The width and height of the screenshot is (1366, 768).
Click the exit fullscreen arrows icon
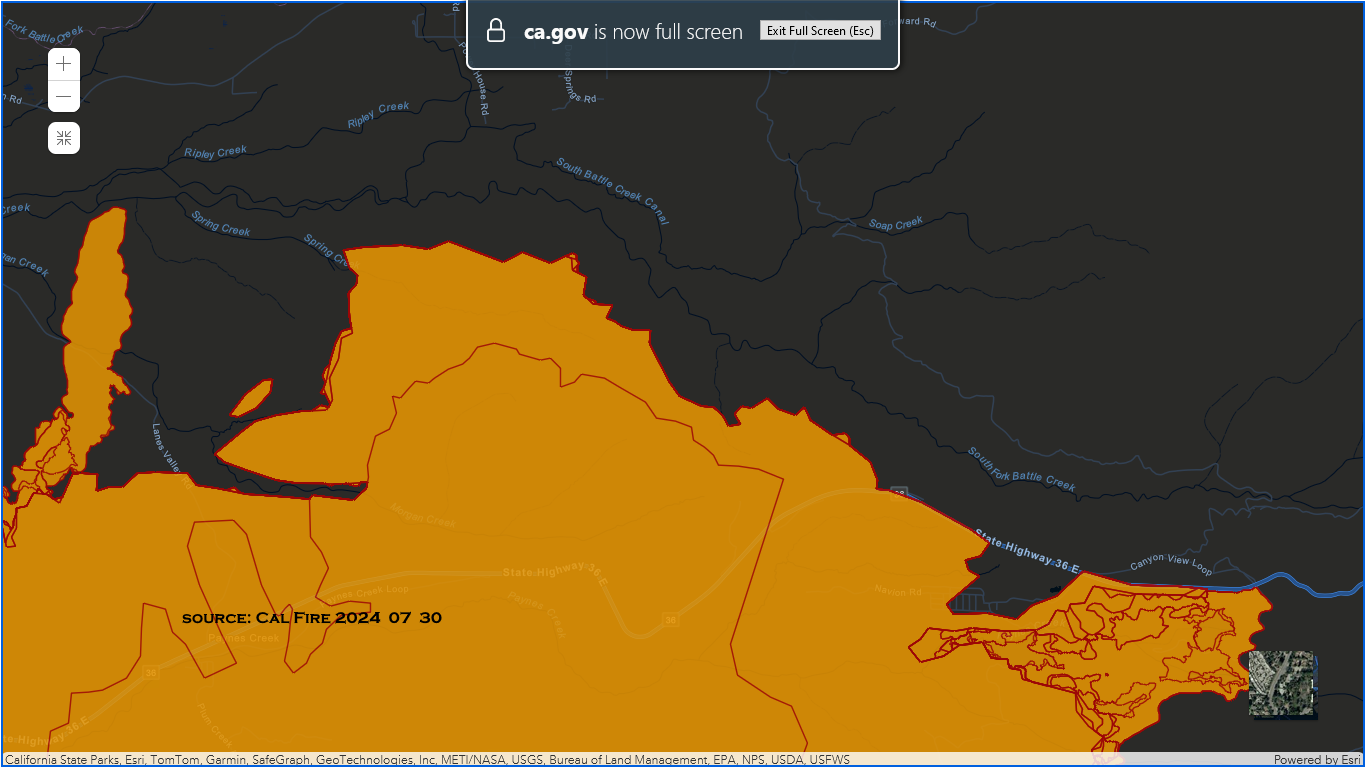coord(64,138)
